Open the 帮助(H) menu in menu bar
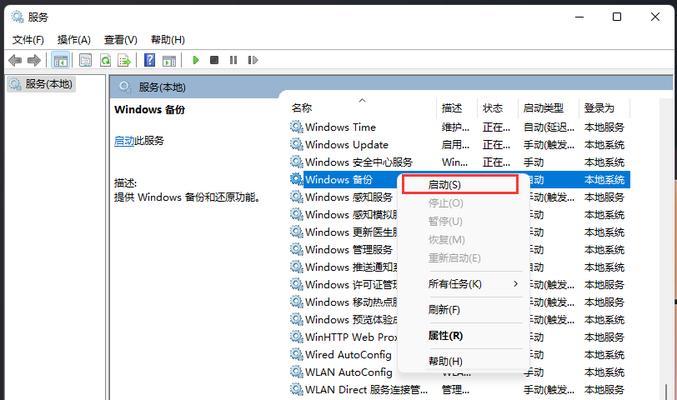Screen dimensions: 677x400 point(168,40)
